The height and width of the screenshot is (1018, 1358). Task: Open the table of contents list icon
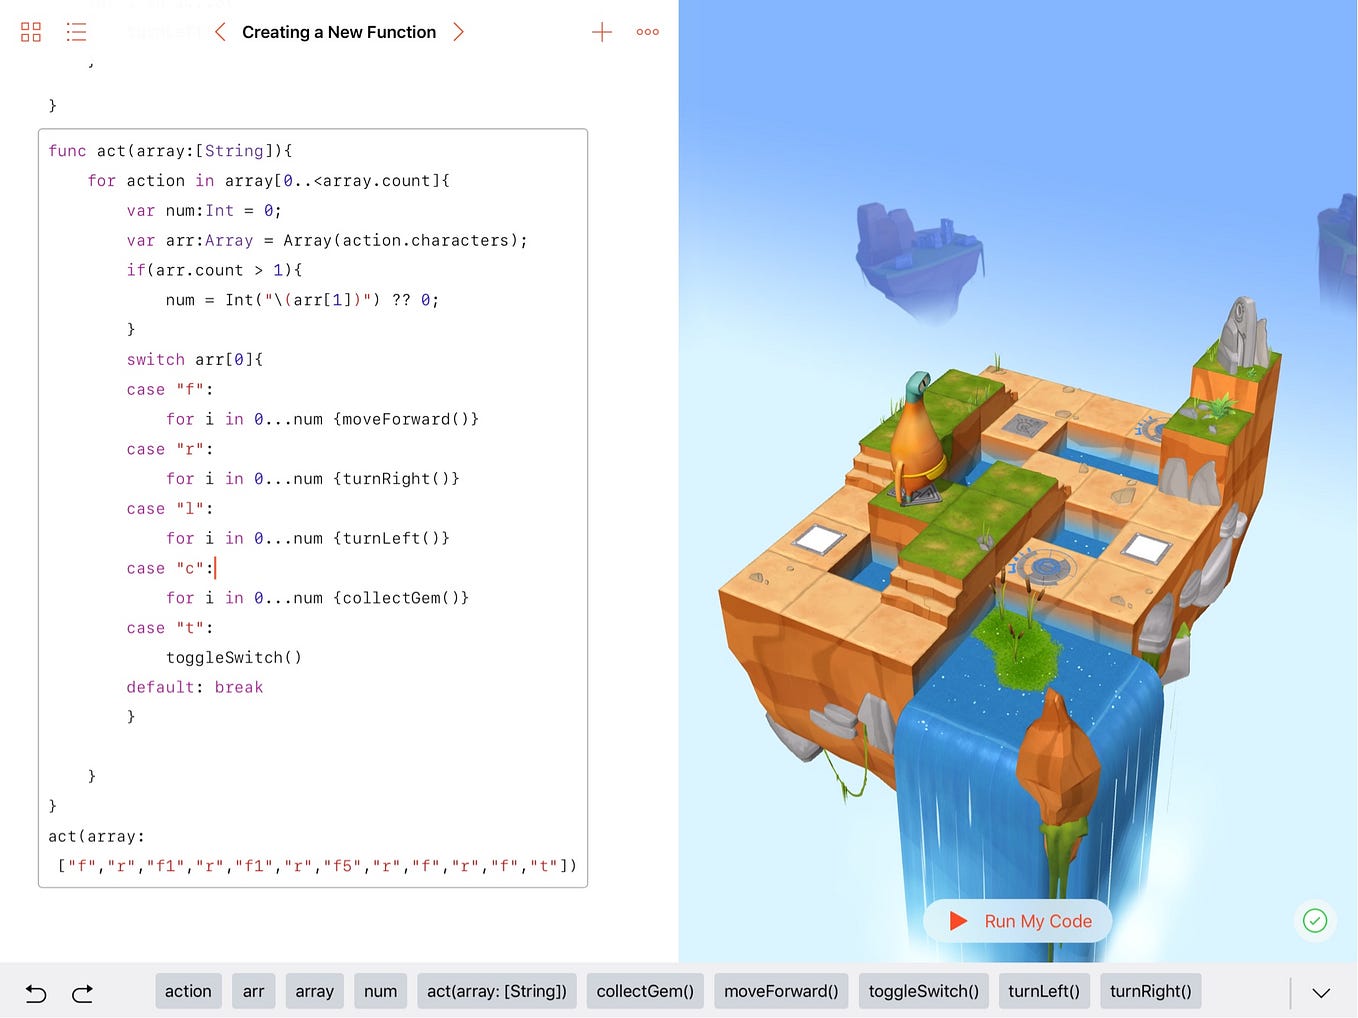pos(76,31)
